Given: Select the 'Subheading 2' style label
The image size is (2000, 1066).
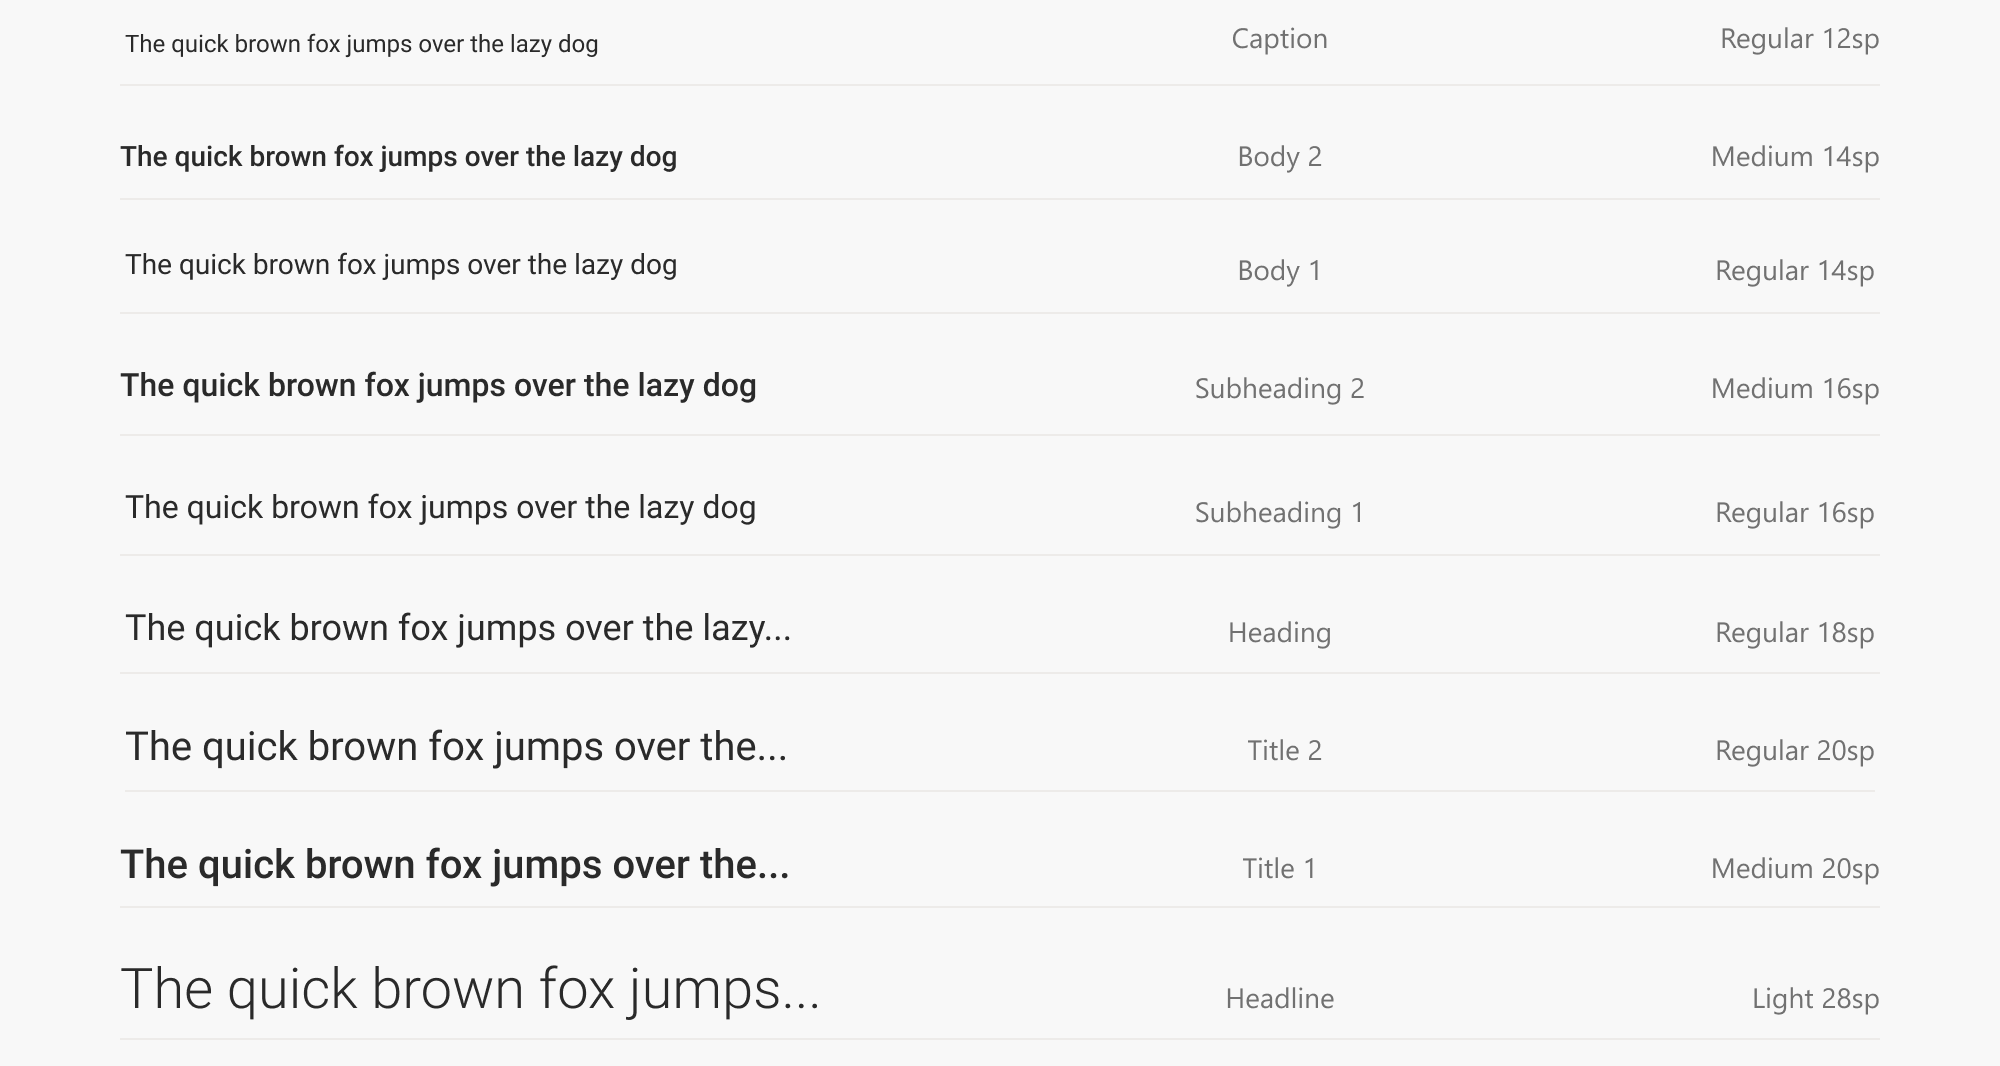Looking at the screenshot, I should click(1279, 389).
